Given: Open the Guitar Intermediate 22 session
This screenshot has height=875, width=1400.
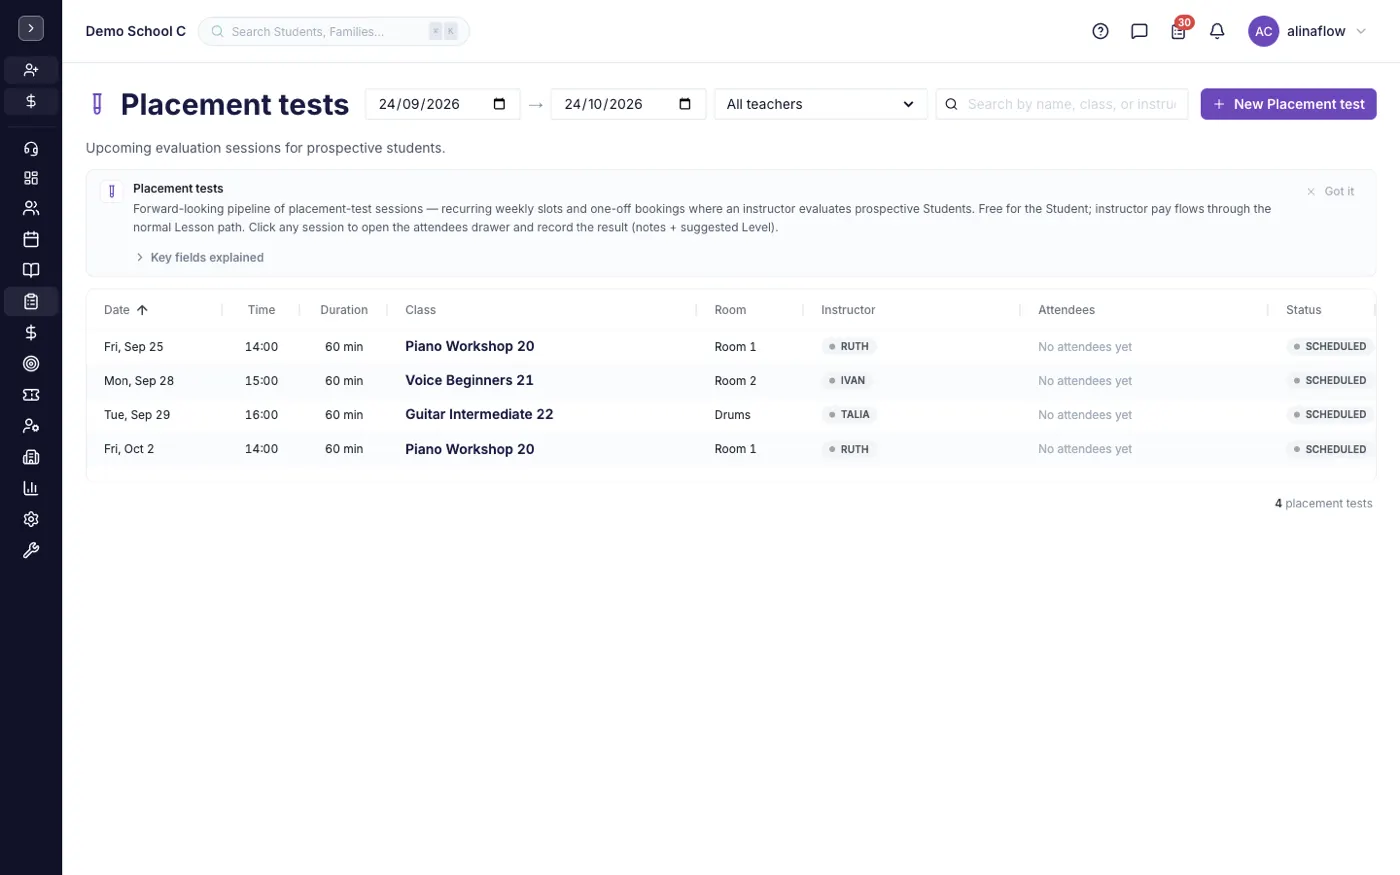Looking at the screenshot, I should click(479, 414).
